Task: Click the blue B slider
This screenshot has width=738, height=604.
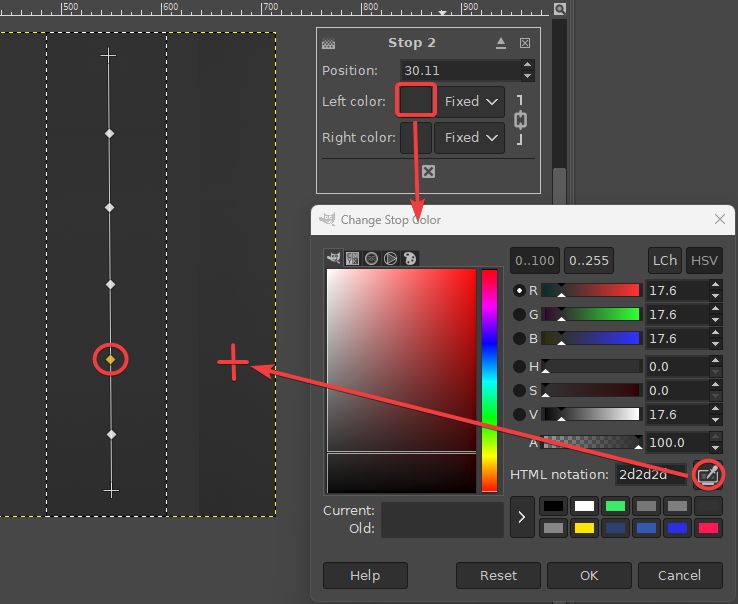Action: point(591,338)
